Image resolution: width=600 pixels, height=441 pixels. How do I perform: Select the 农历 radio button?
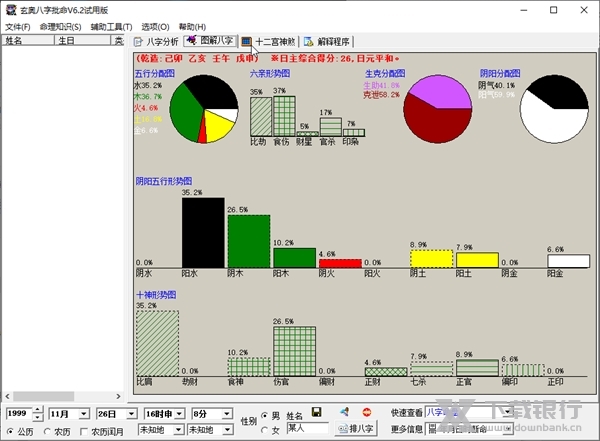48,431
